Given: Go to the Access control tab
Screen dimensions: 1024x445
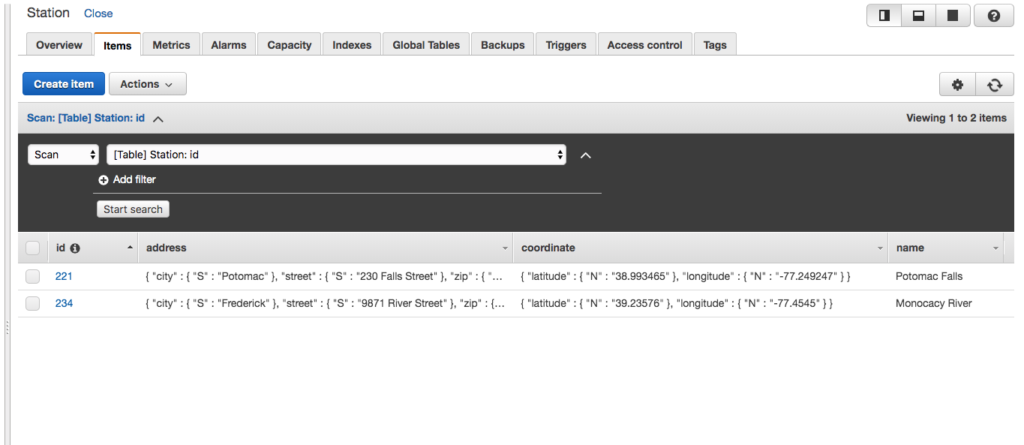Looking at the screenshot, I should coord(645,45).
